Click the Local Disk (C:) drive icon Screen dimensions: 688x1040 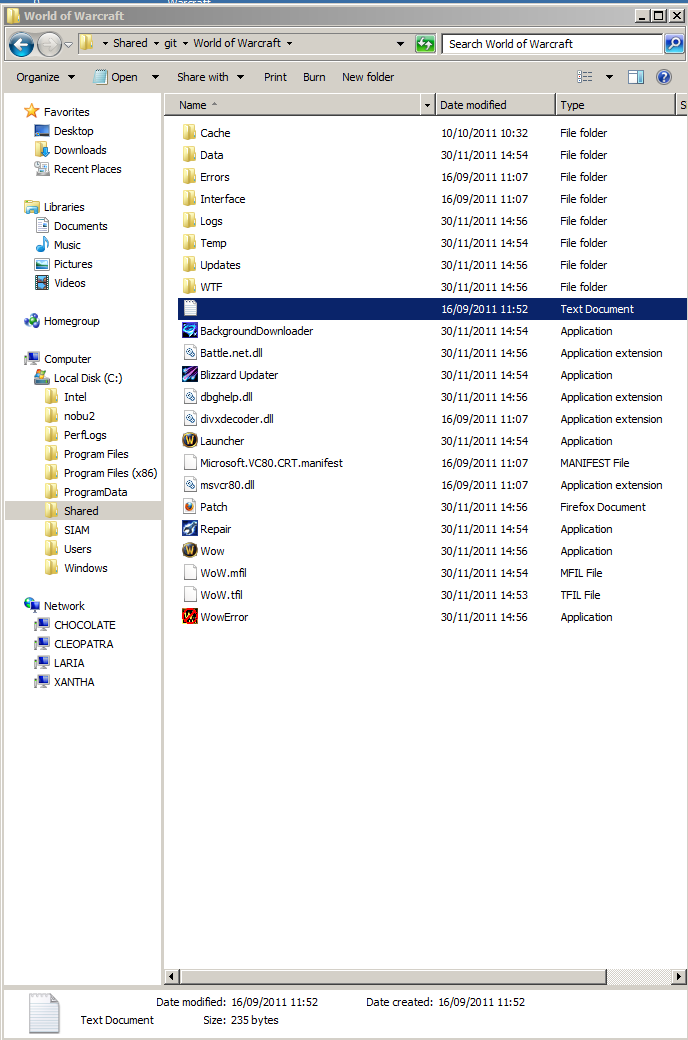42,377
